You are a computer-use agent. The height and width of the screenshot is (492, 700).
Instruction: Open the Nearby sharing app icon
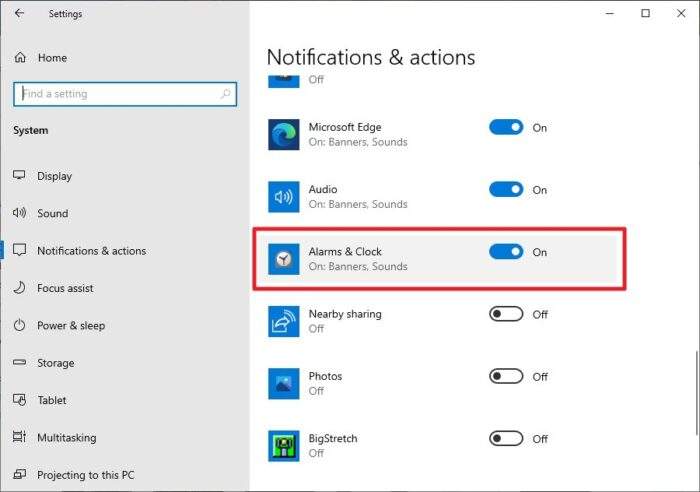283,321
